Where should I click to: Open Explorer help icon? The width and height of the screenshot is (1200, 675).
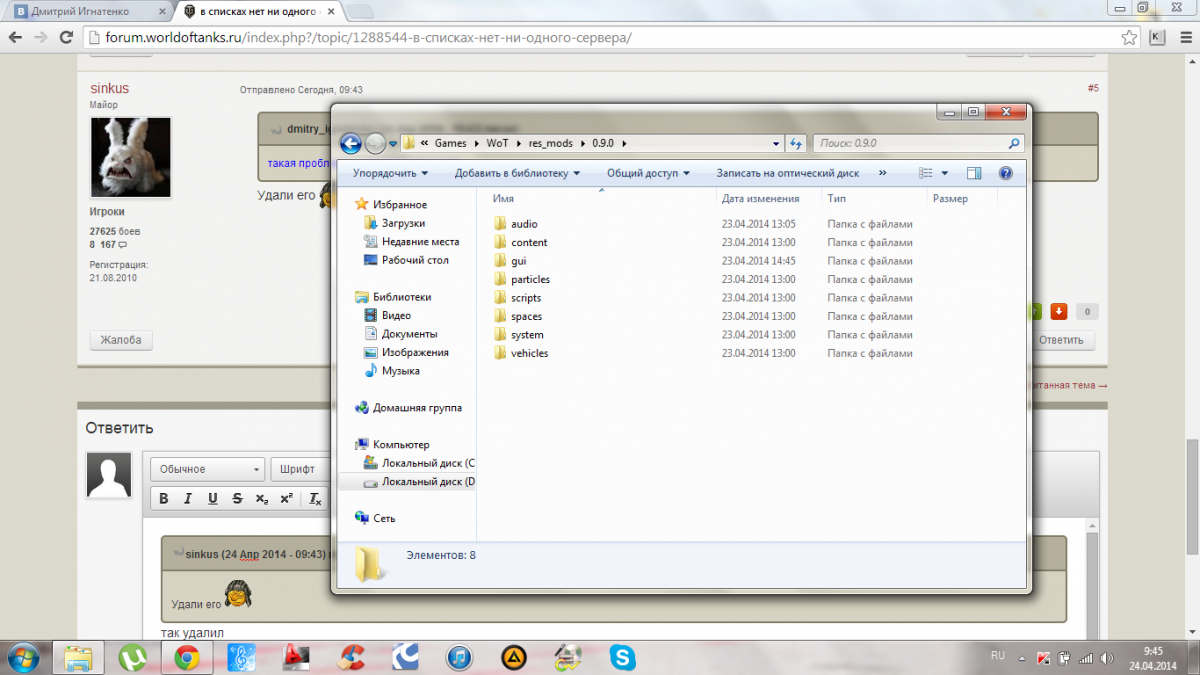click(x=1006, y=173)
